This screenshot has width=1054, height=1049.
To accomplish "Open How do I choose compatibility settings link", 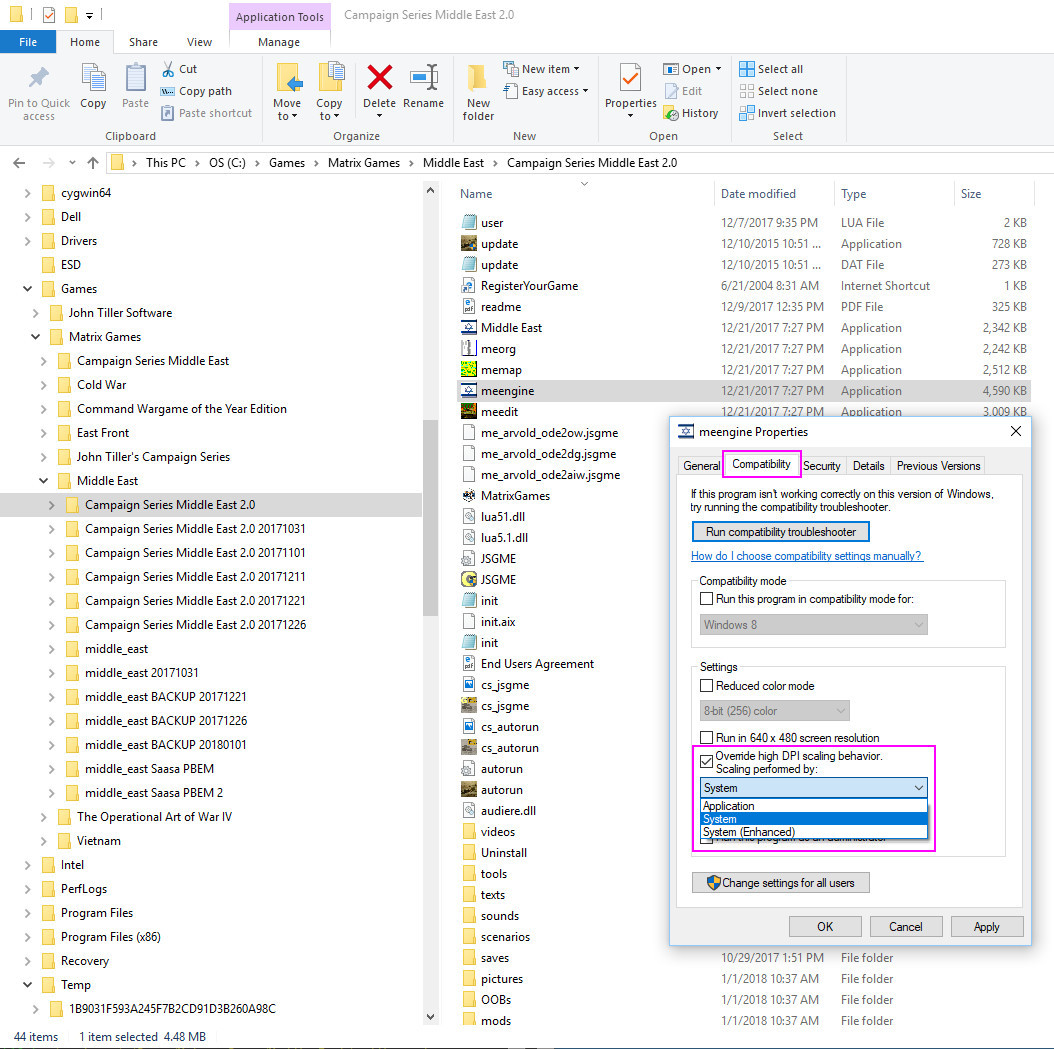I will (x=807, y=556).
